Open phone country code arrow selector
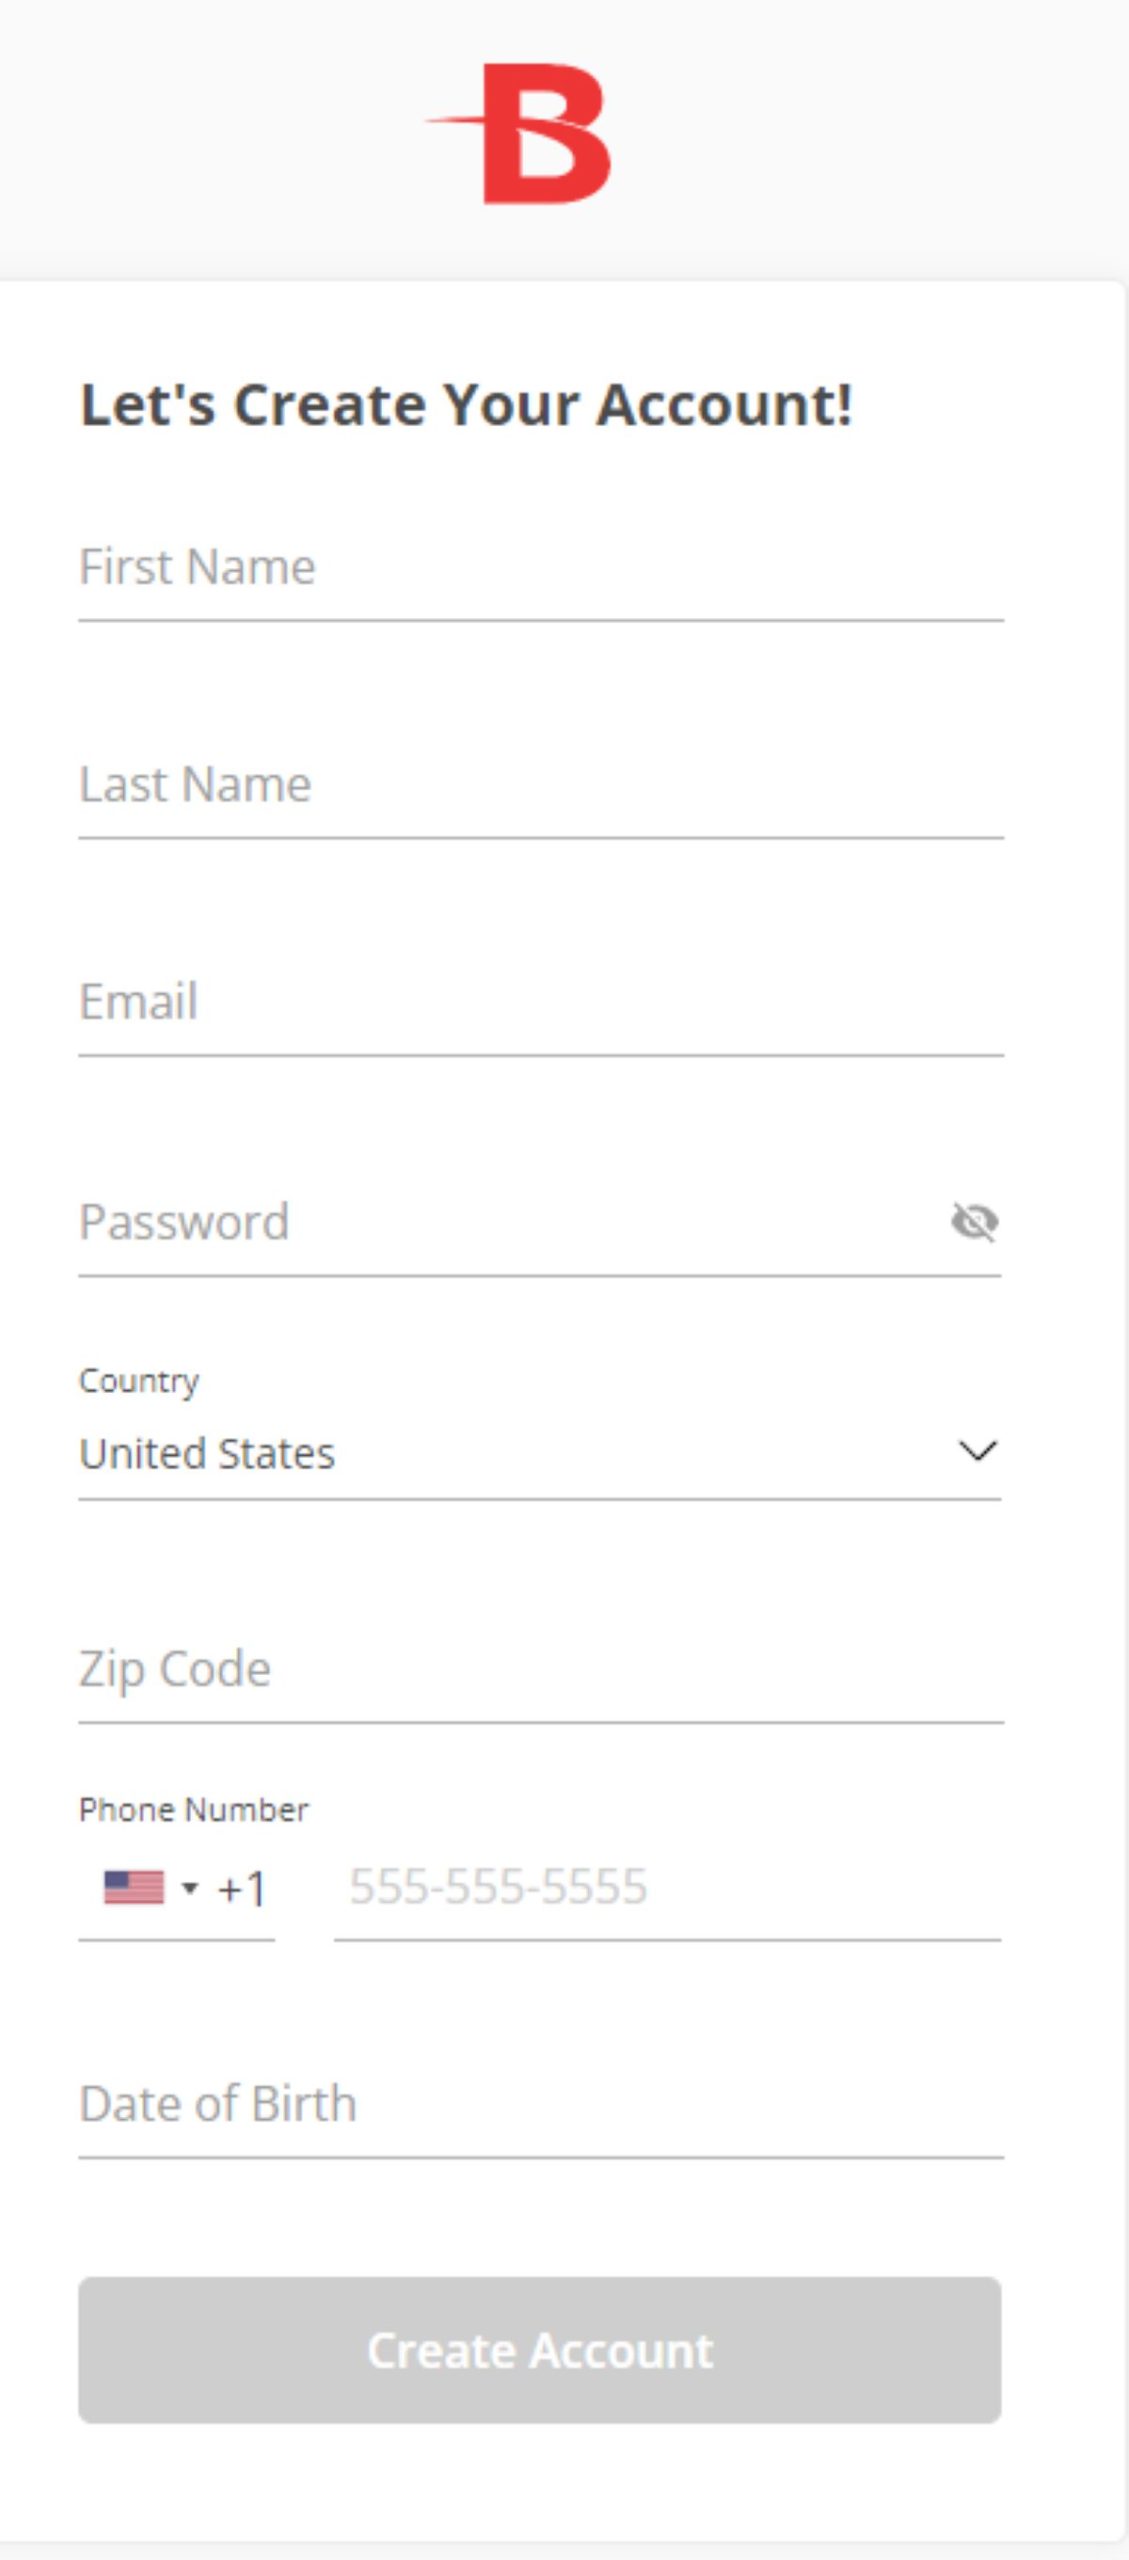Viewport: 1129px width, 2560px height. [190, 1888]
